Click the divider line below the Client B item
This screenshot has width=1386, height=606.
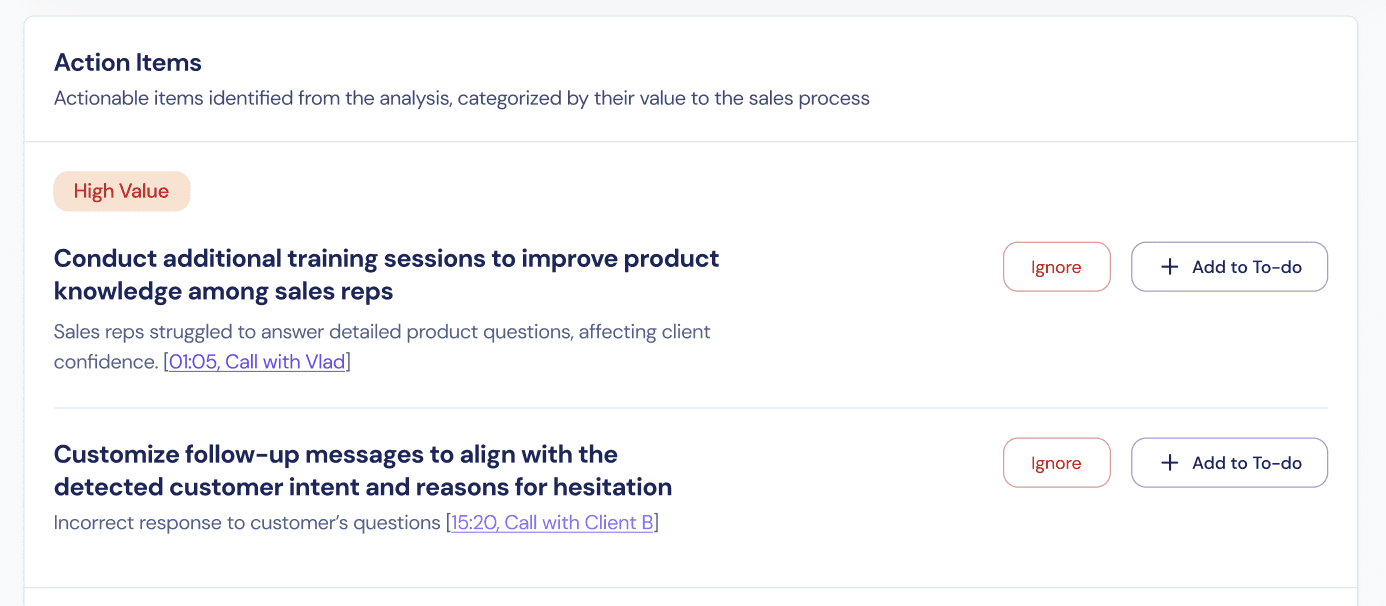[691, 588]
